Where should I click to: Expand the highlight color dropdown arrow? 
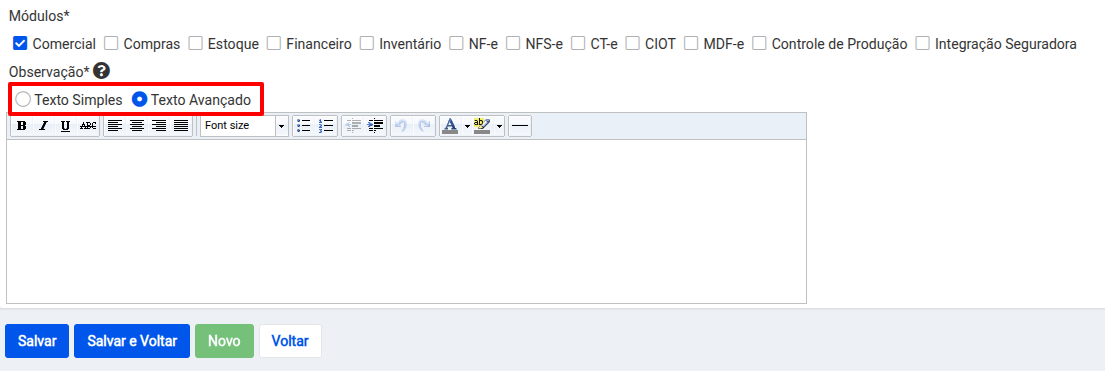[500, 127]
